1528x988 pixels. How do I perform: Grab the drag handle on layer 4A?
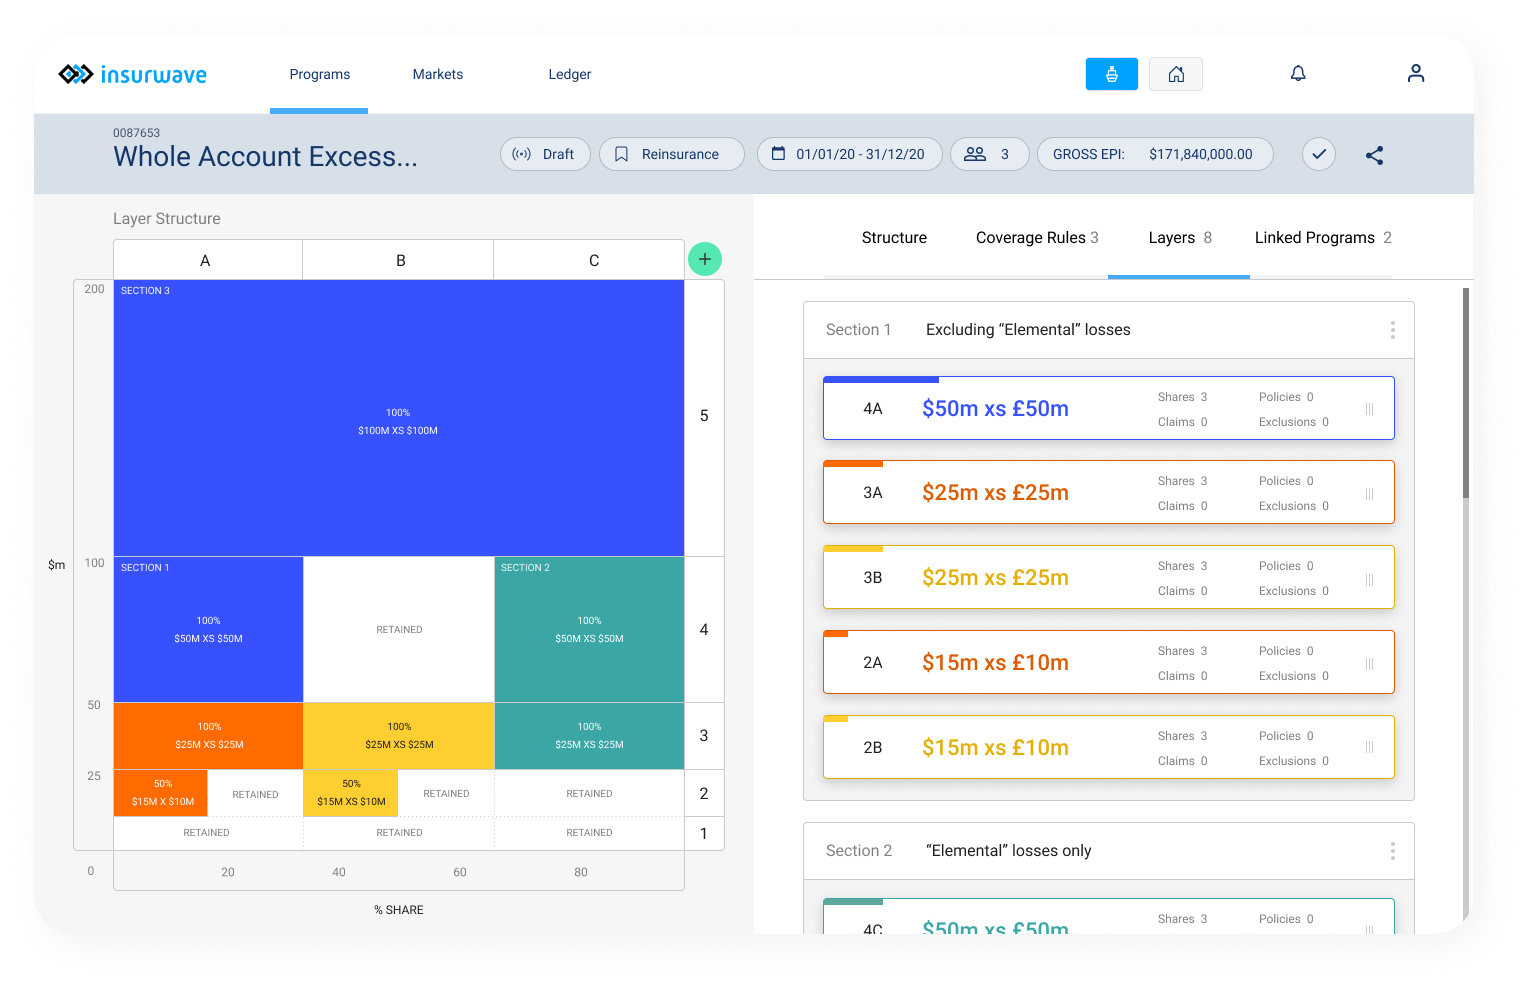(1369, 409)
